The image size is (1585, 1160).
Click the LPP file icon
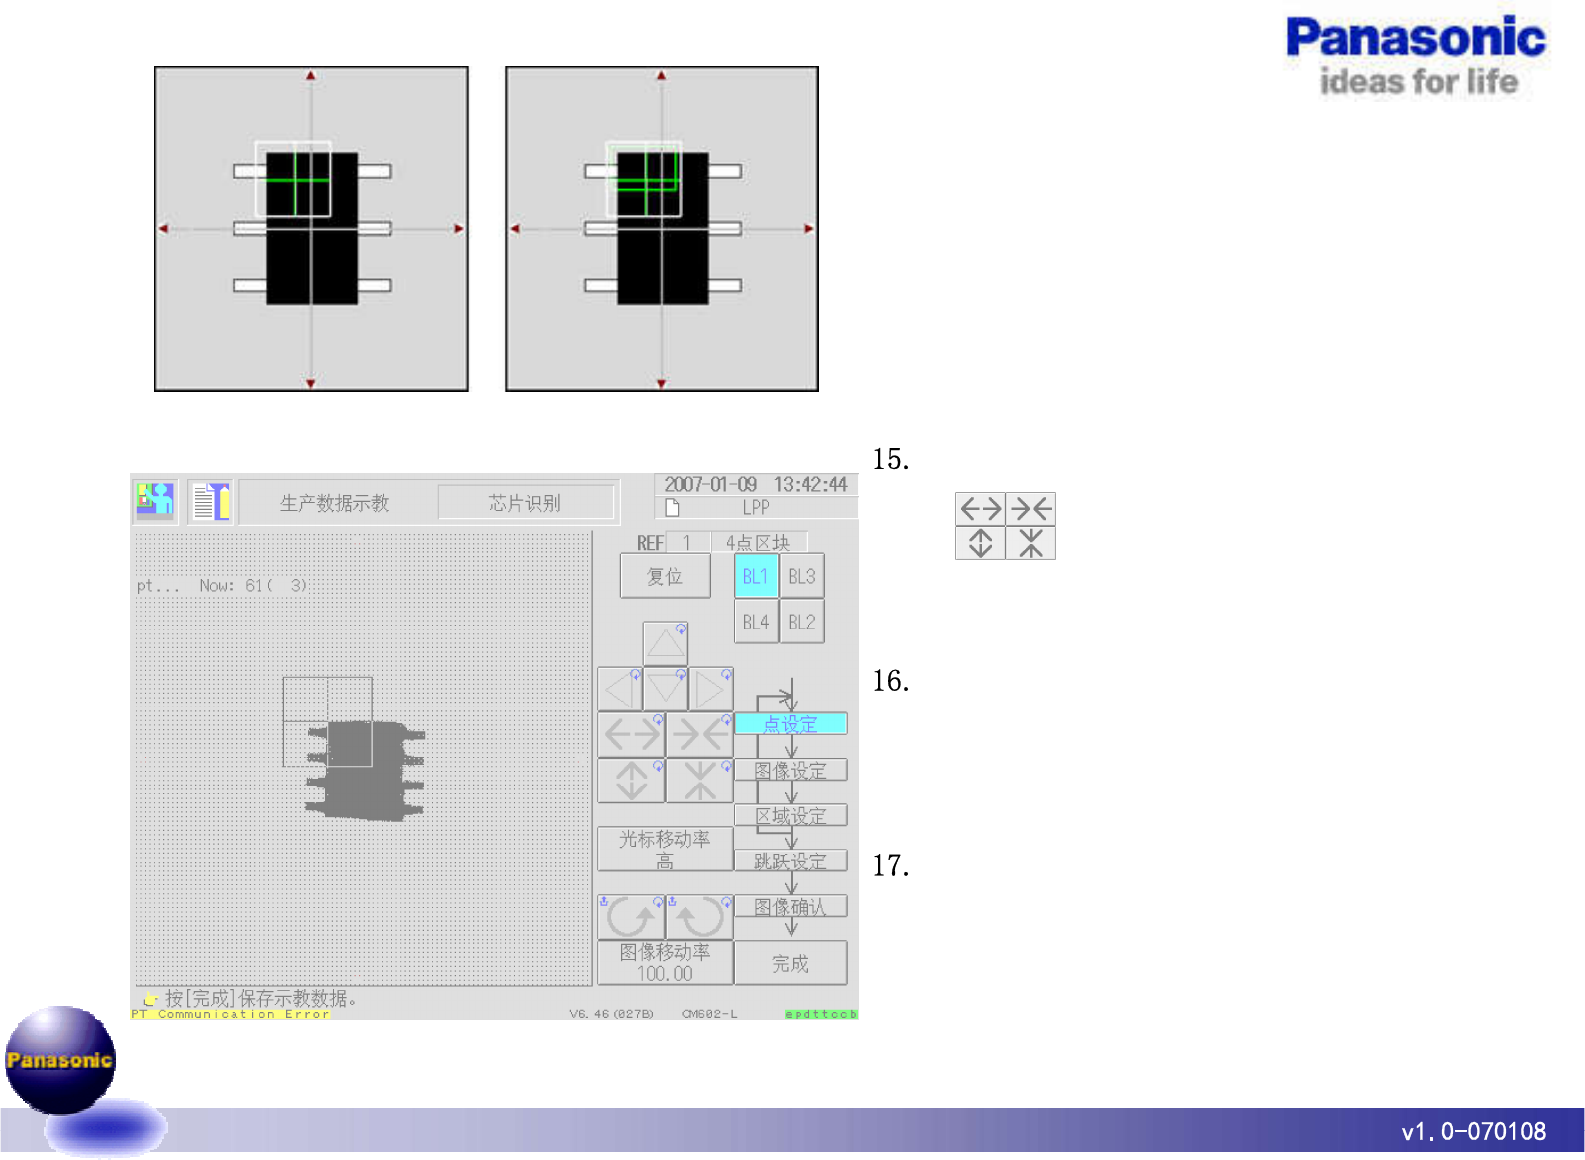tap(672, 507)
